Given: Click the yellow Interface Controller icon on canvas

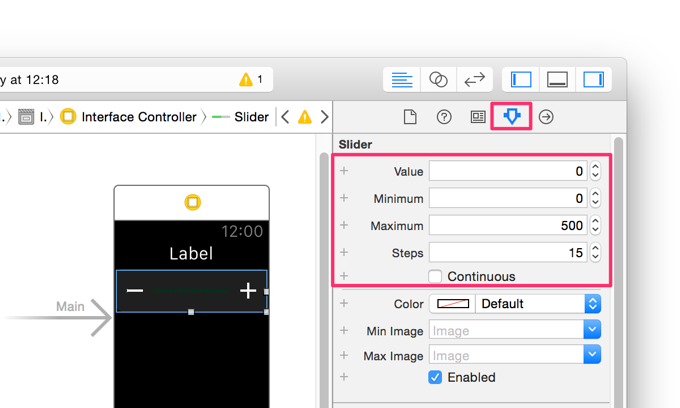Looking at the screenshot, I should pos(193,202).
